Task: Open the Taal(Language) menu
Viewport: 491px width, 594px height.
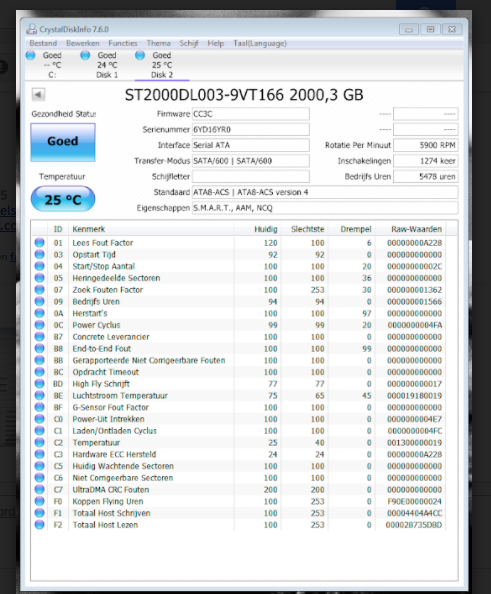Action: pyautogui.click(x=260, y=43)
